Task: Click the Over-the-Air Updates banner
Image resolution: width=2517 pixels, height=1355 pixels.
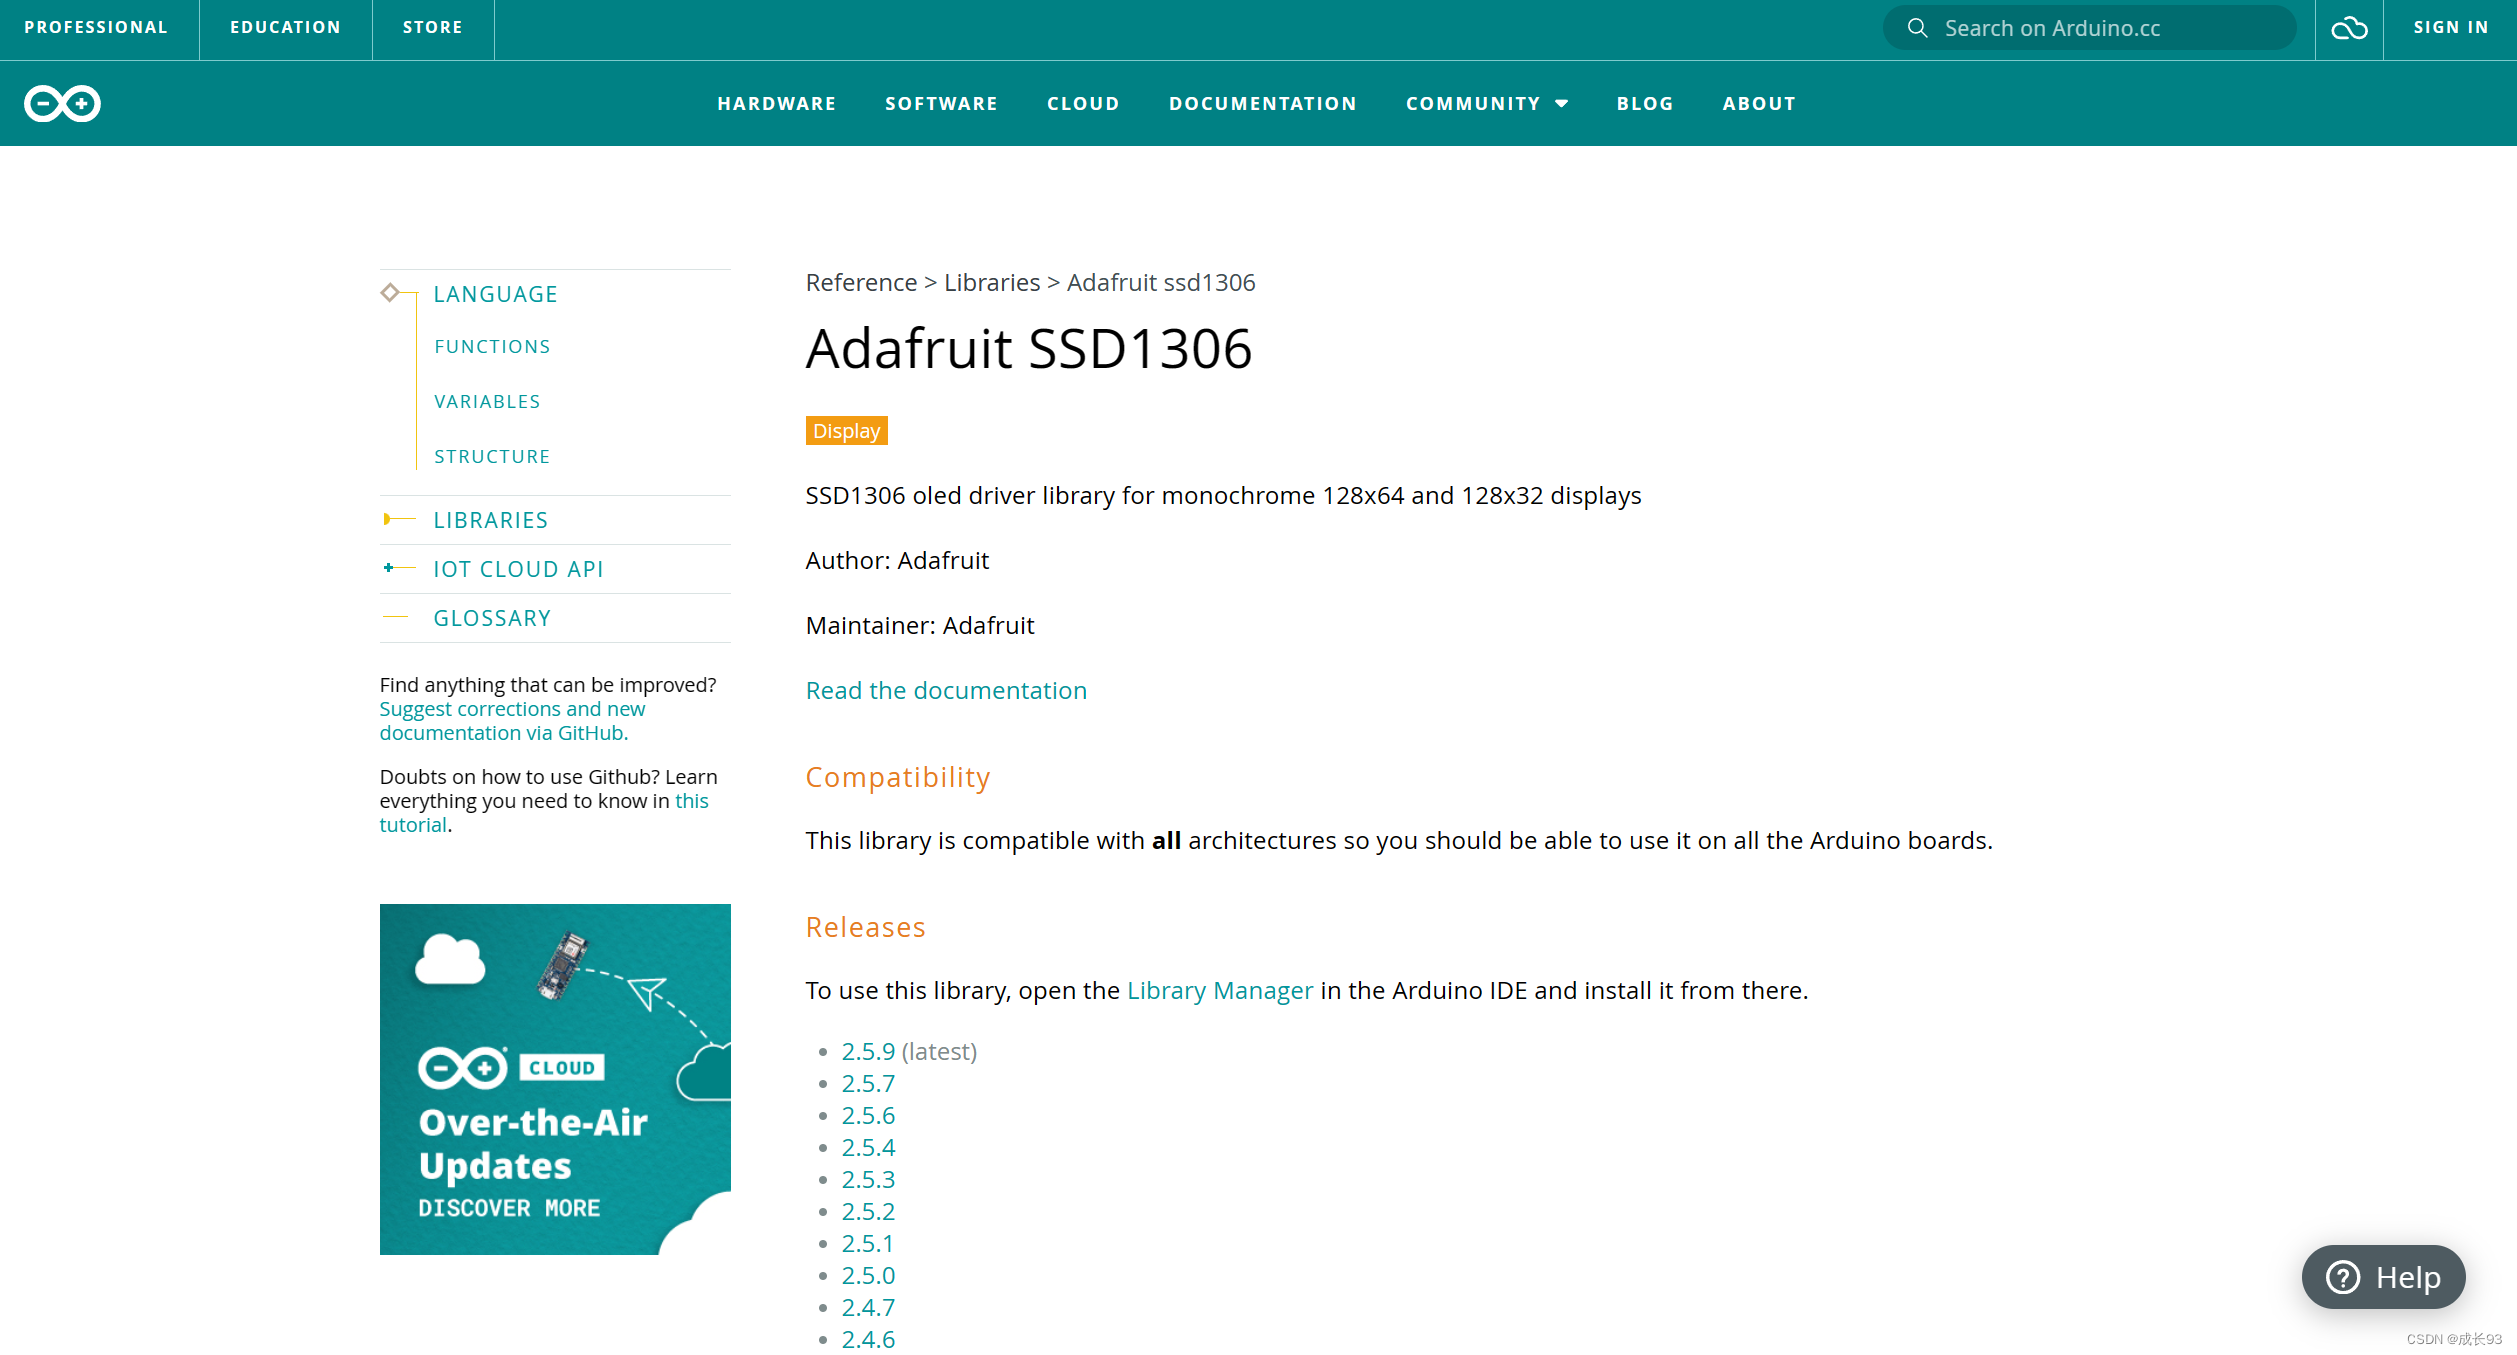Action: [x=555, y=1079]
